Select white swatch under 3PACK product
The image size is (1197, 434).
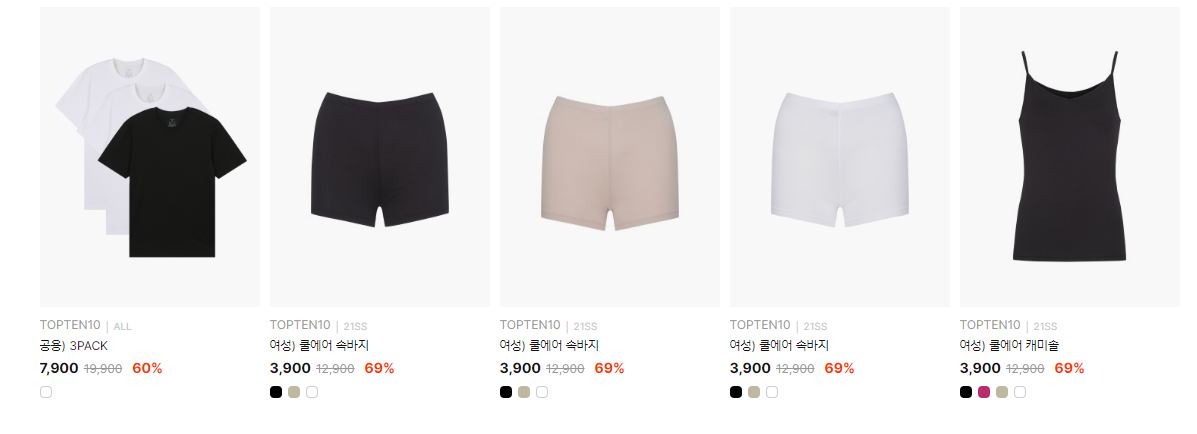[x=46, y=392]
